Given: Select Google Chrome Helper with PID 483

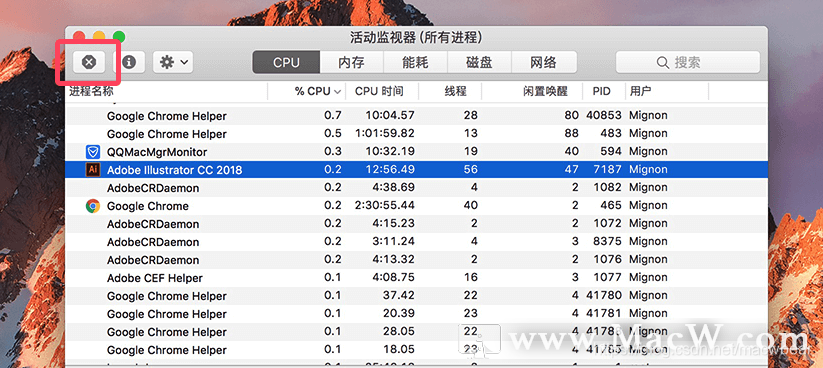Looking at the screenshot, I should [417, 133].
